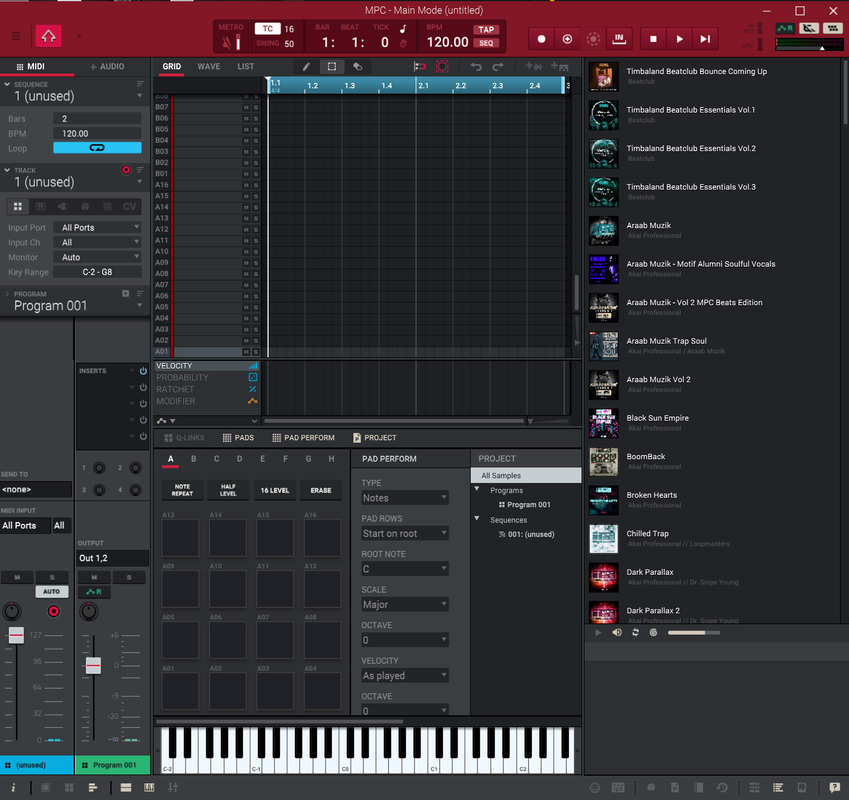Click the Play Start button
Screen dimensions: 849x800
705,39
